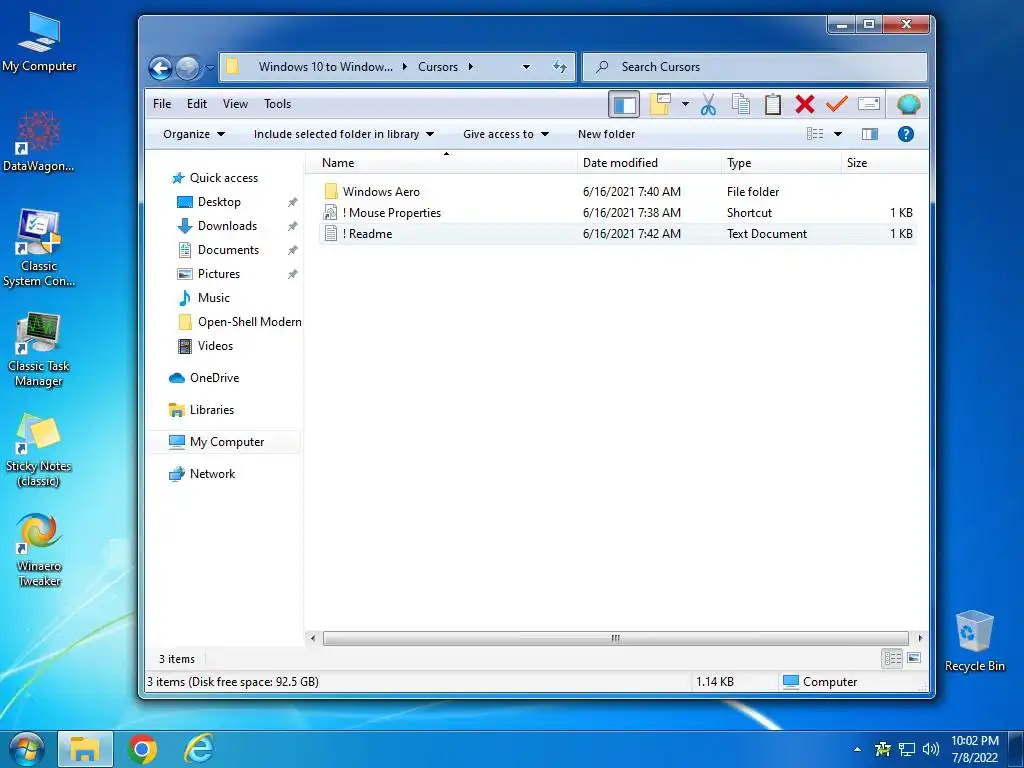This screenshot has height=768, width=1024.
Task: Select Libraries in the navigation pane
Action: tap(201, 409)
